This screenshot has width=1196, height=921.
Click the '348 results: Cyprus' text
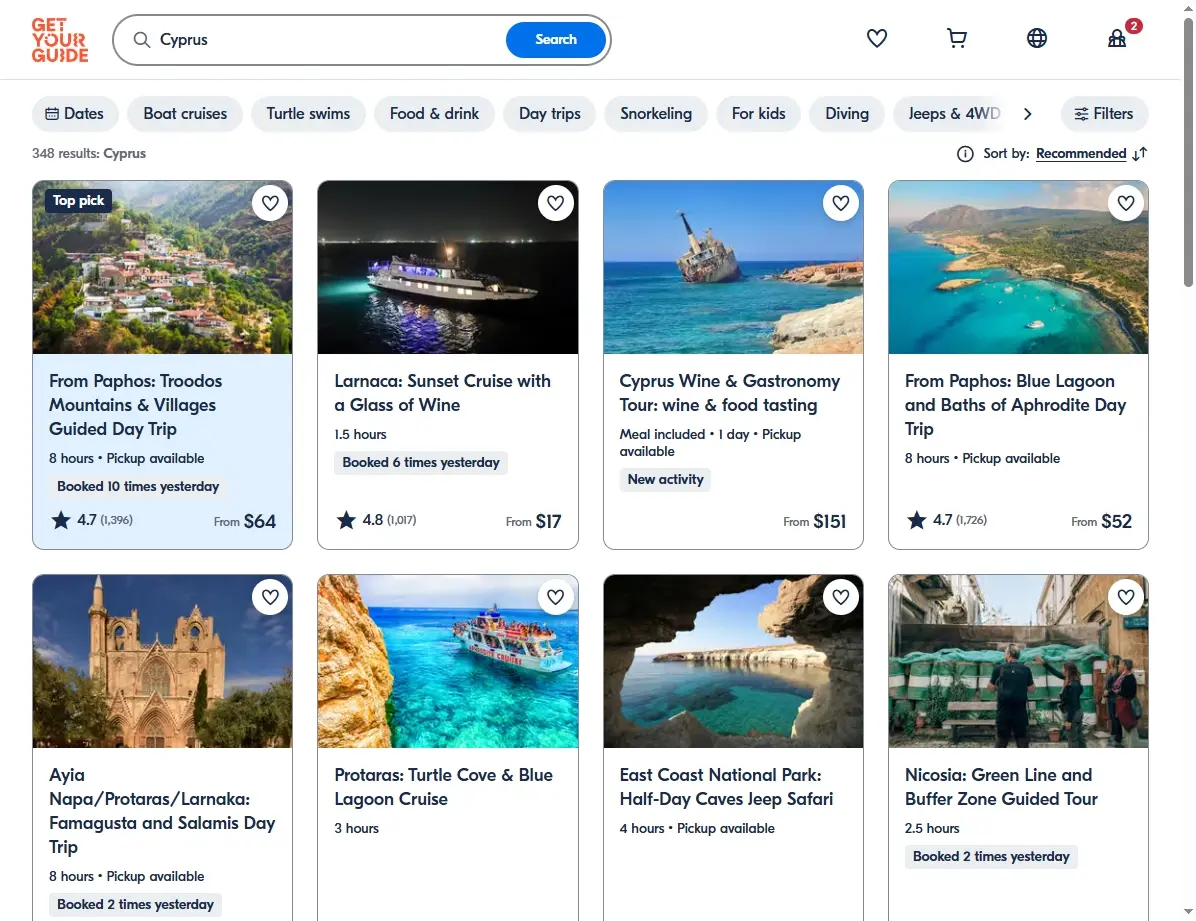pos(88,153)
